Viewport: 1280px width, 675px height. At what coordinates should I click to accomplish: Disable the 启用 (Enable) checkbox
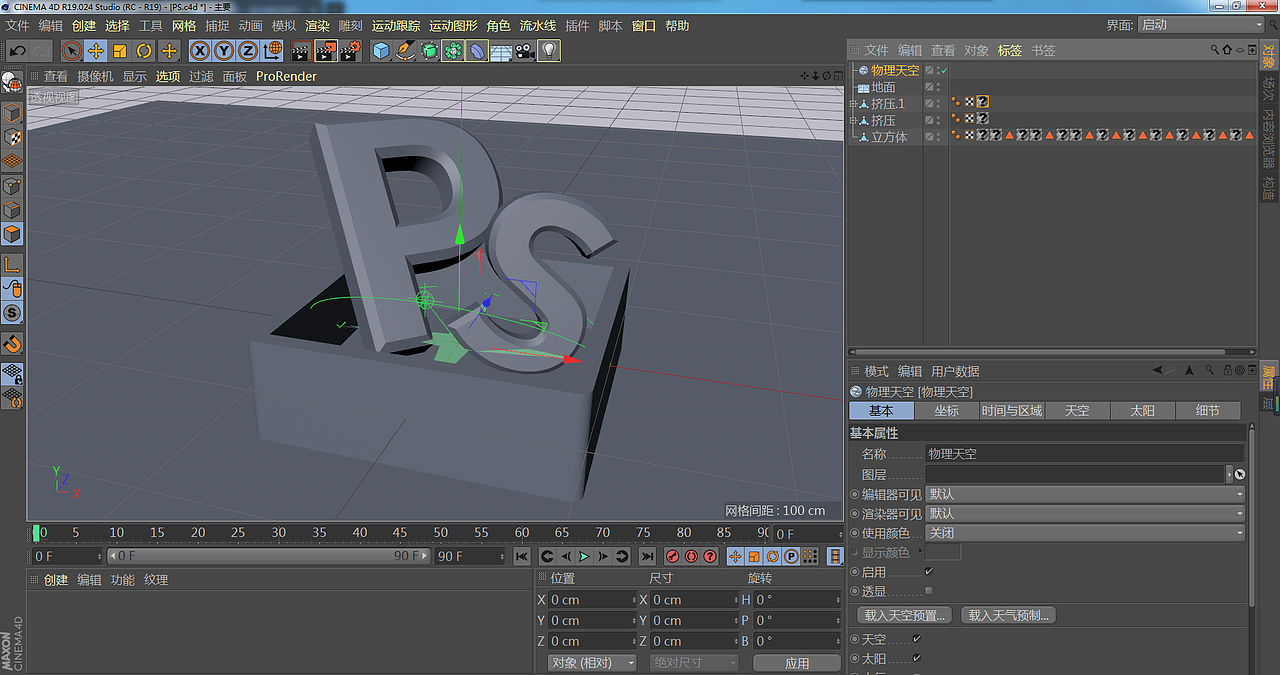pyautogui.click(x=928, y=571)
